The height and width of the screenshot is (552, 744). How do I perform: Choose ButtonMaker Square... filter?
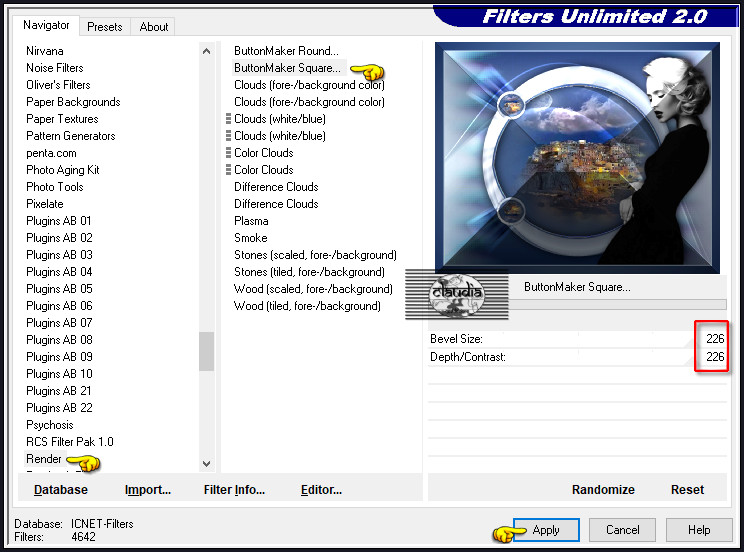tap(287, 68)
